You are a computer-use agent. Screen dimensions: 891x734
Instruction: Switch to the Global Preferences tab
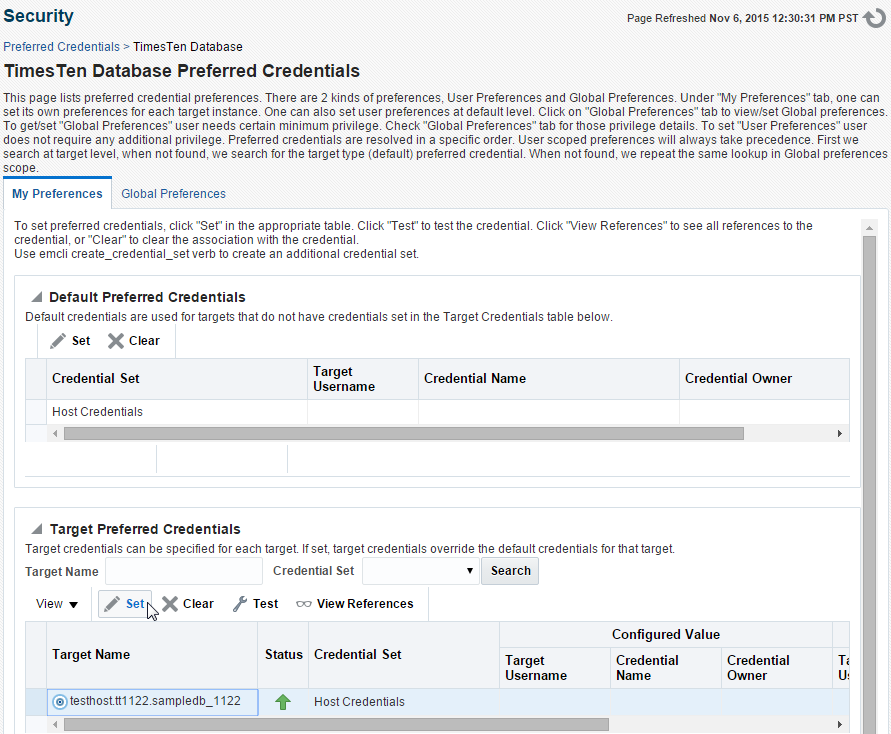click(x=173, y=194)
